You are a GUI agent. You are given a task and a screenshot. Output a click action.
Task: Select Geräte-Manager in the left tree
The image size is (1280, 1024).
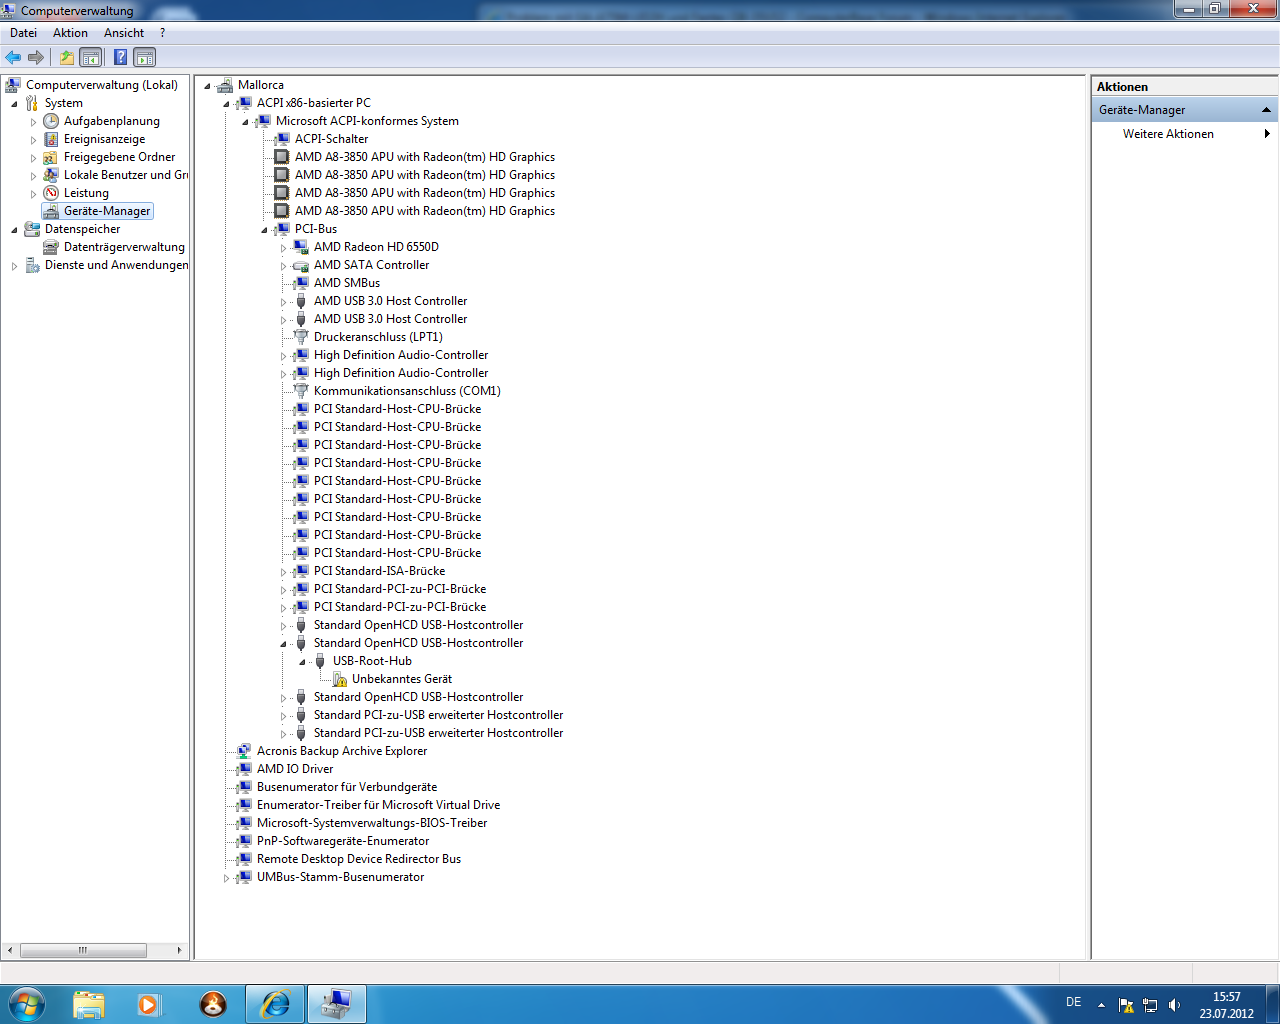(107, 211)
